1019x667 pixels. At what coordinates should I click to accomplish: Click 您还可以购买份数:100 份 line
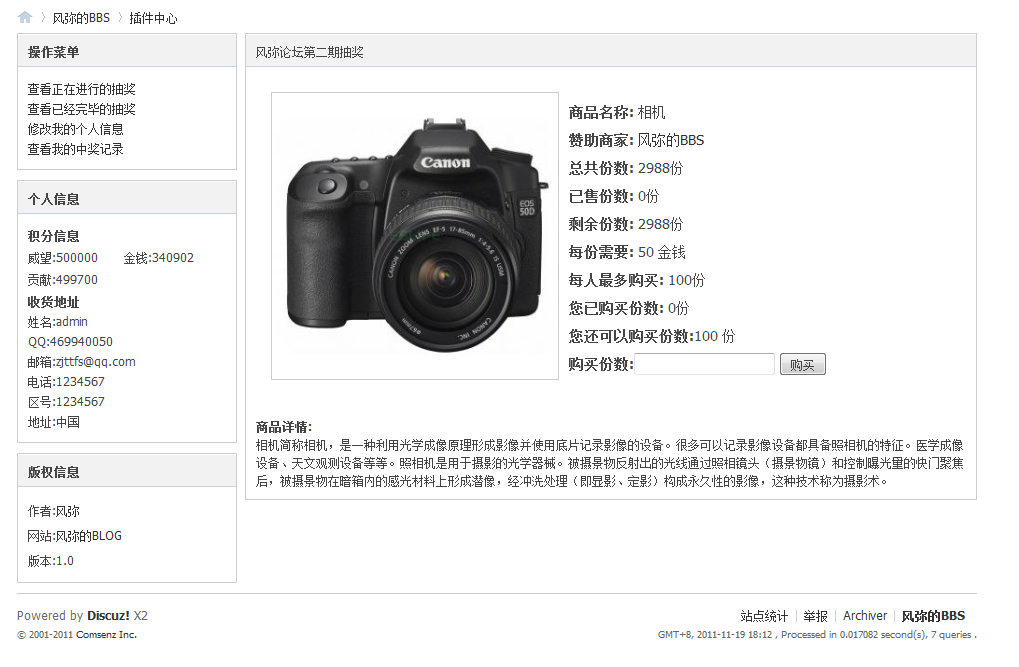[652, 336]
